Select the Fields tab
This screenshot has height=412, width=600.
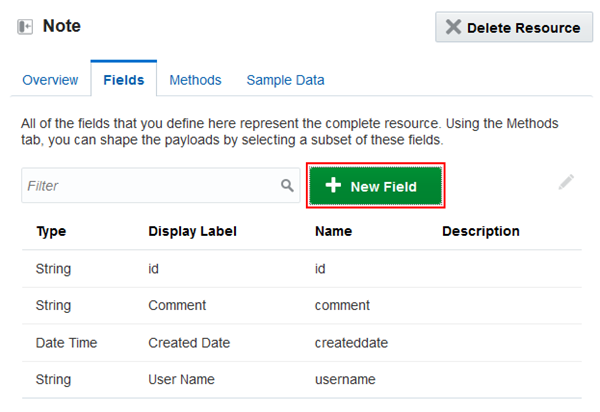coord(124,80)
